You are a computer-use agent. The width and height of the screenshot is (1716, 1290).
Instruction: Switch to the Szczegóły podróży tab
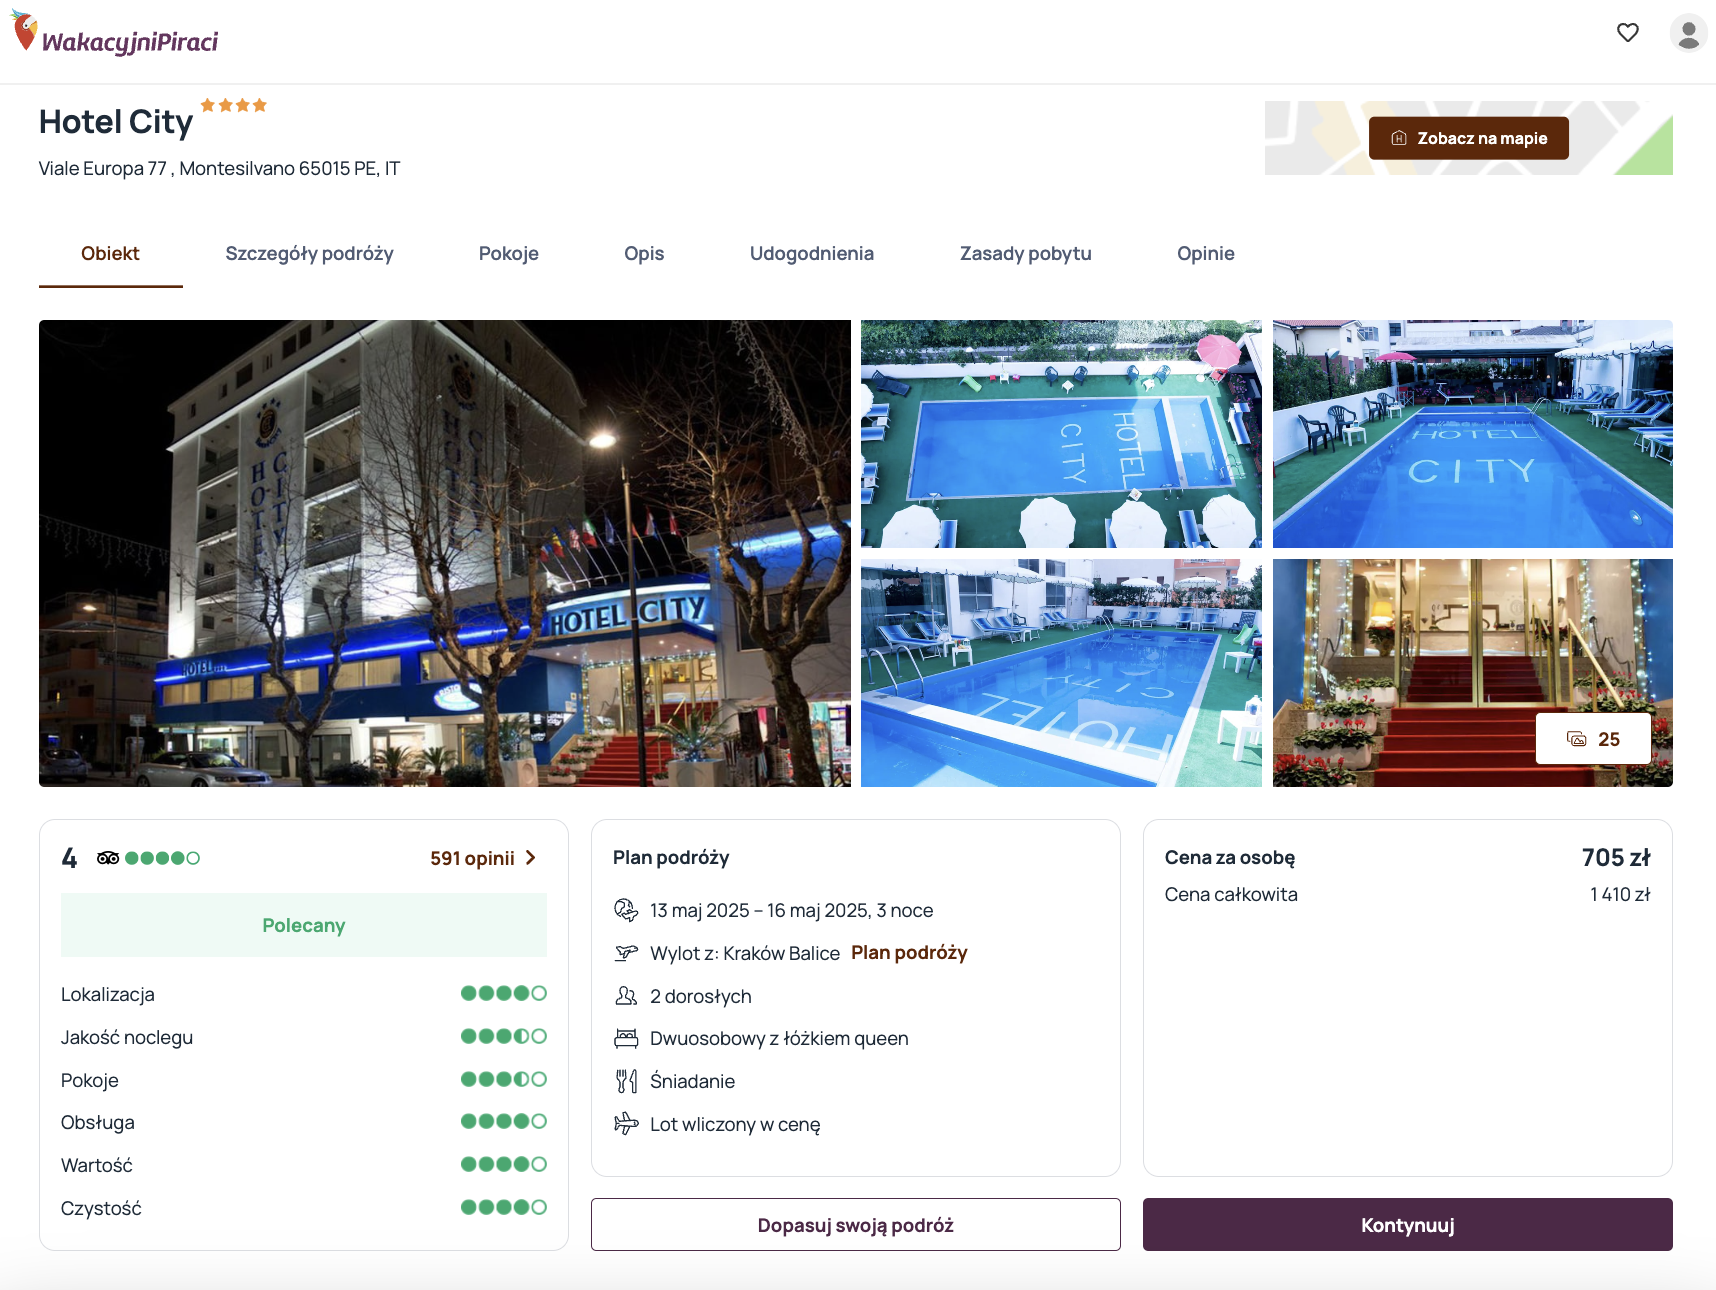[x=309, y=254]
